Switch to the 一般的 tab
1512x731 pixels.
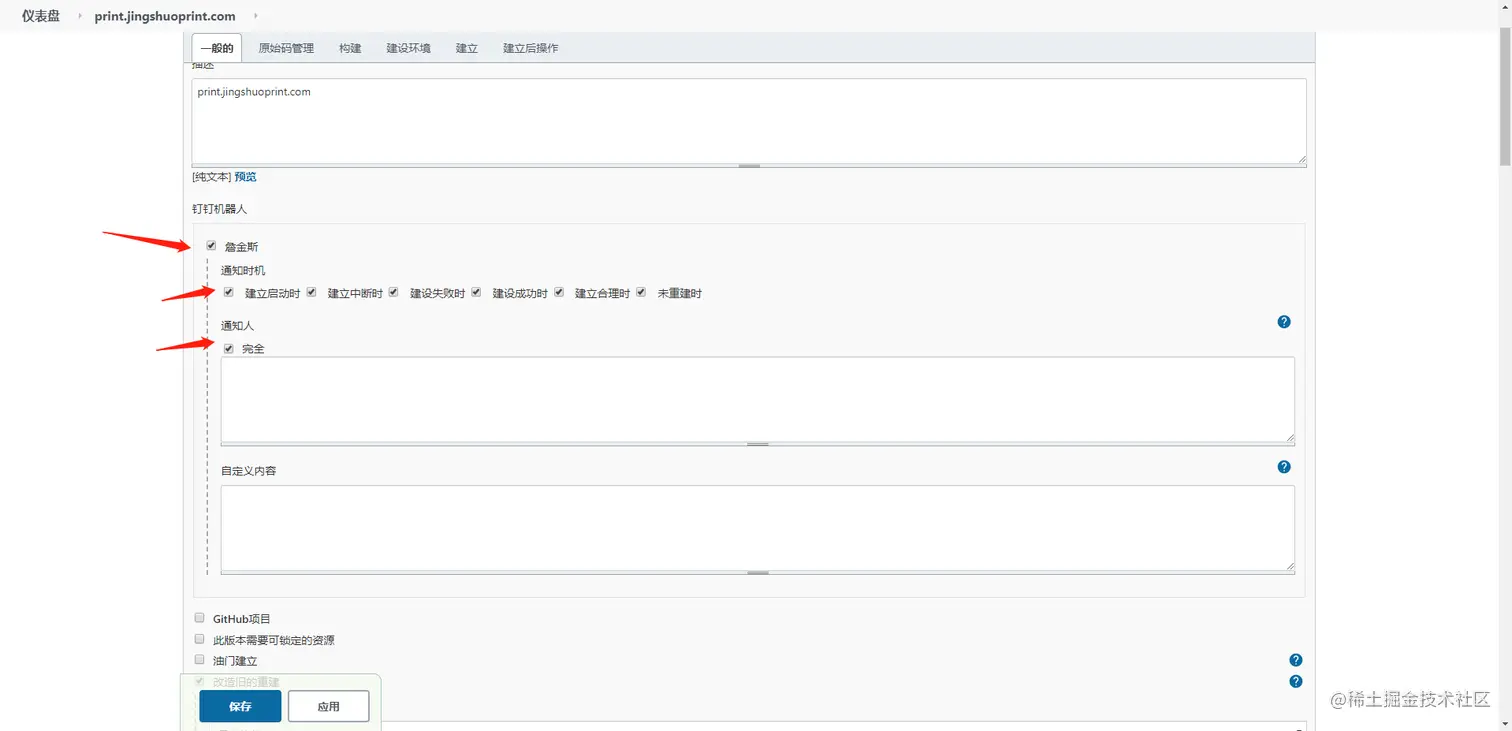[x=217, y=48]
